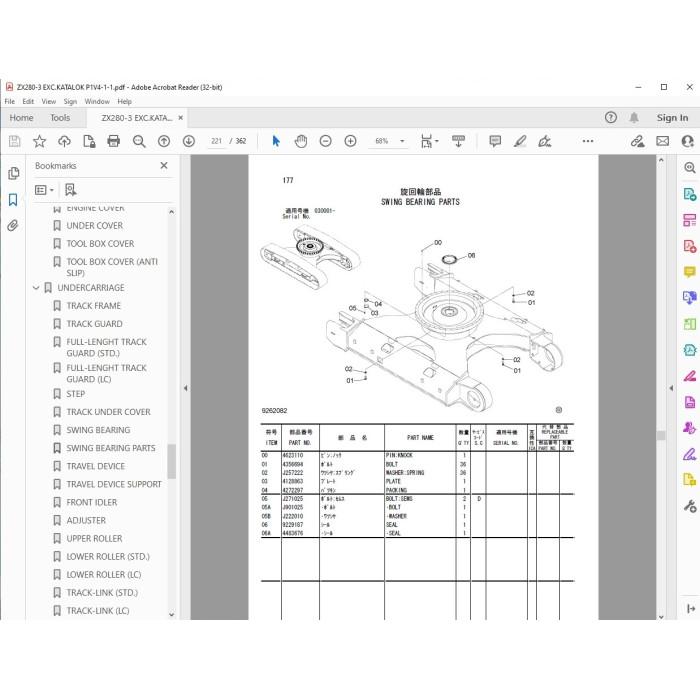
Task: Click the share link icon
Action: (x=638, y=142)
